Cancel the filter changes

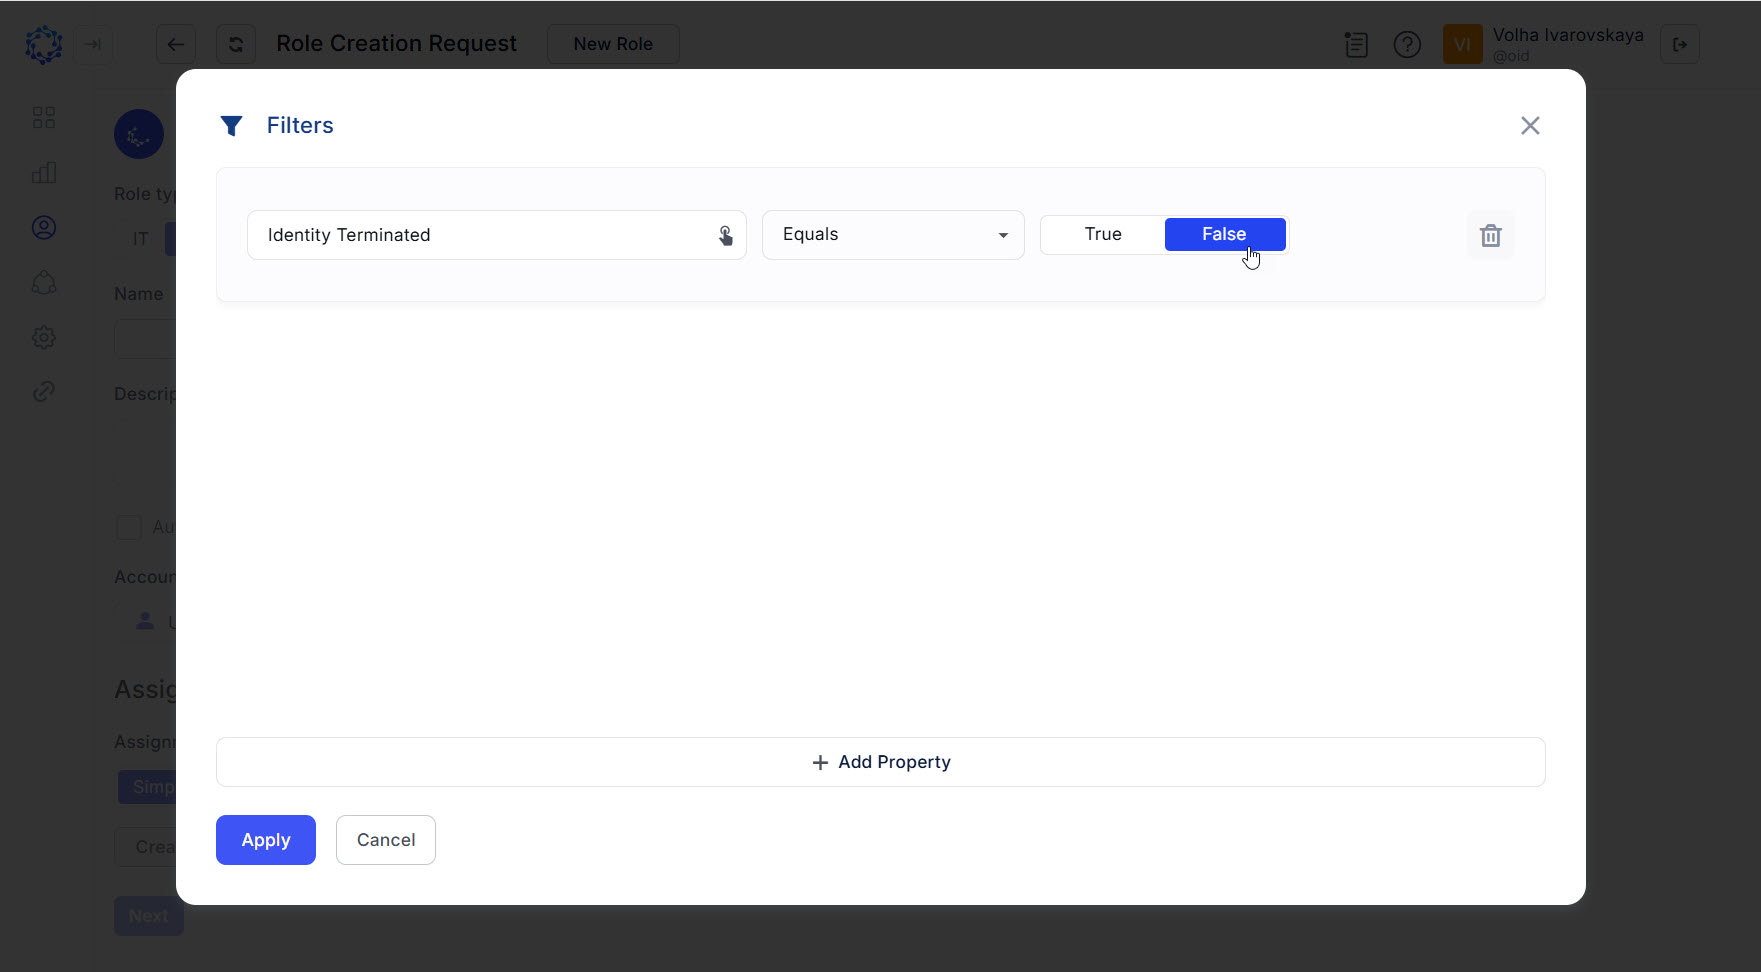point(385,840)
